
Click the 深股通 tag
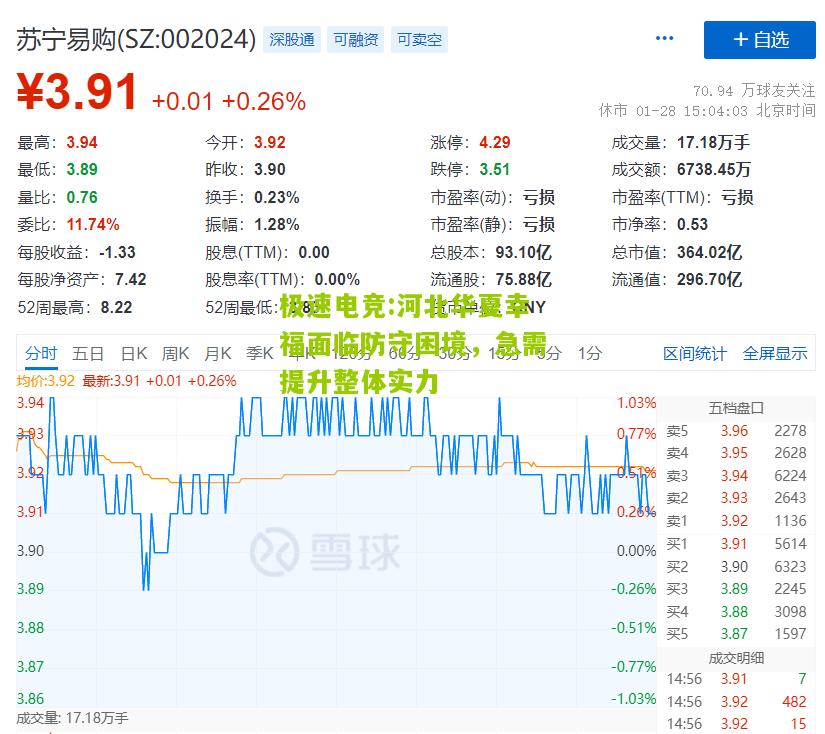(x=291, y=39)
